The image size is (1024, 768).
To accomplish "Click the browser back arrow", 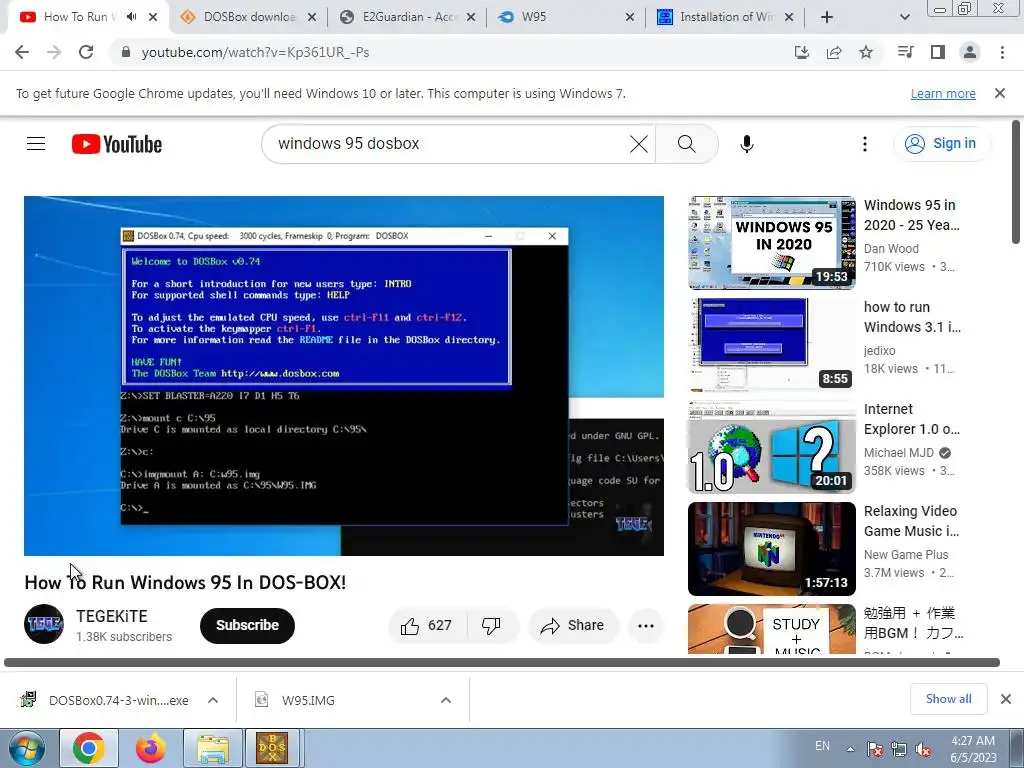I will coord(22,52).
